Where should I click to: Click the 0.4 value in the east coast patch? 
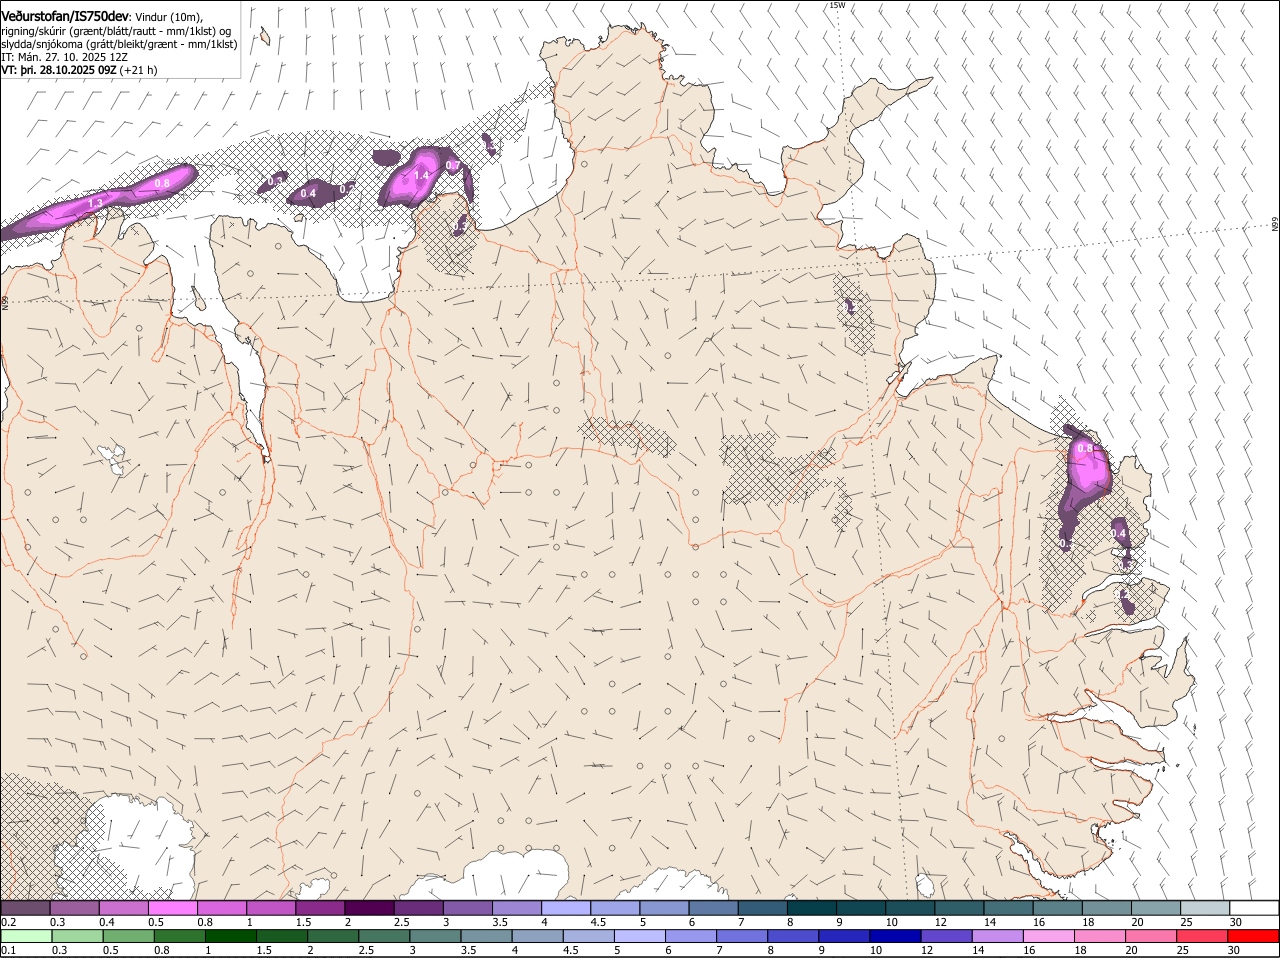pyautogui.click(x=1119, y=534)
